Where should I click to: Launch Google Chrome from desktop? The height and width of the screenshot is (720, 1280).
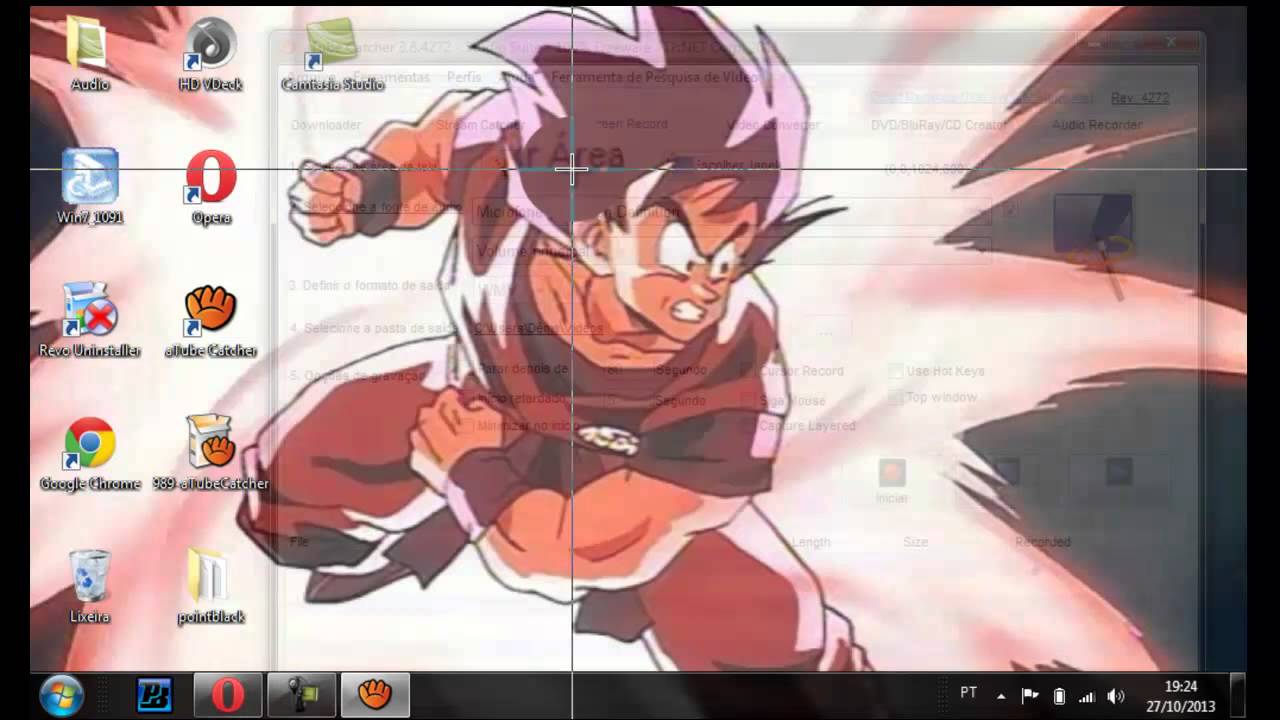pyautogui.click(x=90, y=453)
